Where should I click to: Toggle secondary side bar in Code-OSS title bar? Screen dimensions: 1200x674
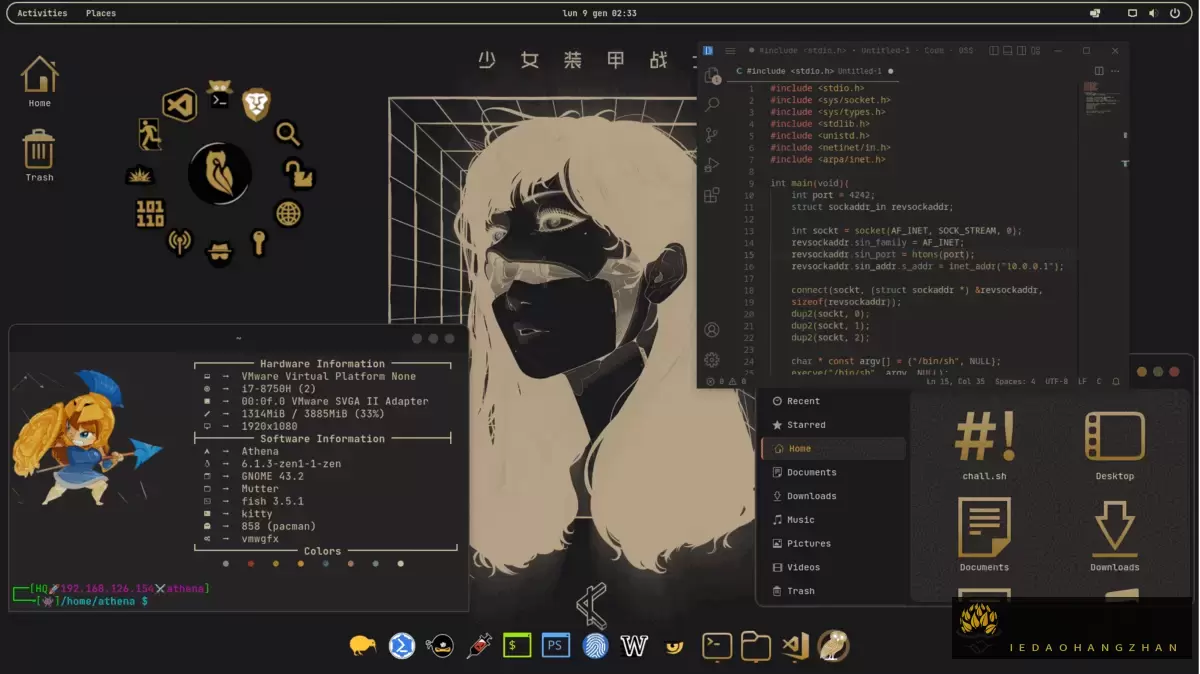1022,51
